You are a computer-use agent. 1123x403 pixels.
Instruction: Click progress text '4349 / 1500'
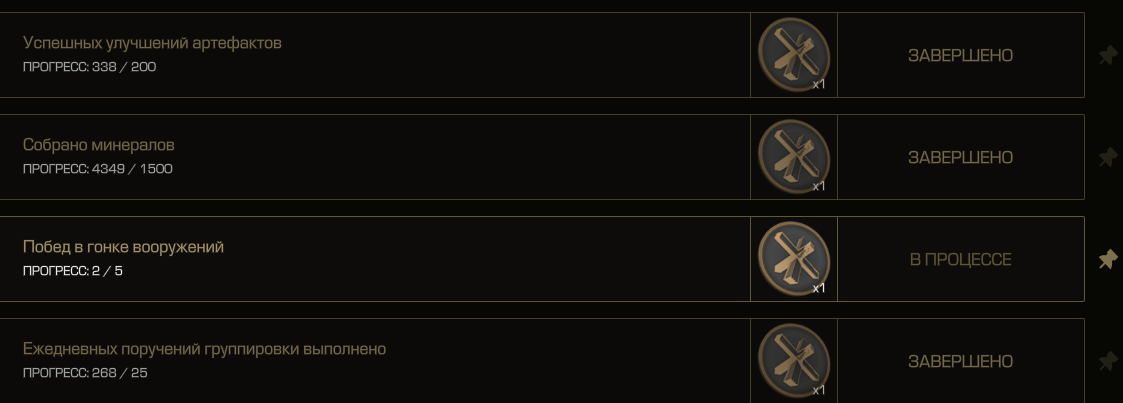[132, 169]
